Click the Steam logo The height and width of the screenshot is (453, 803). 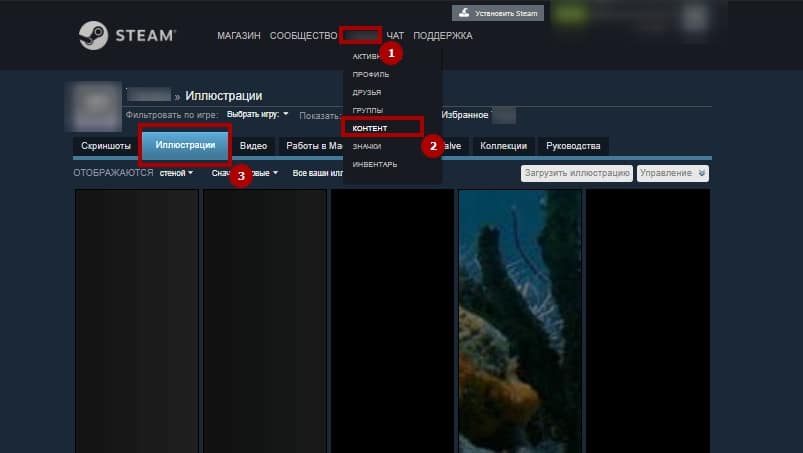(127, 35)
